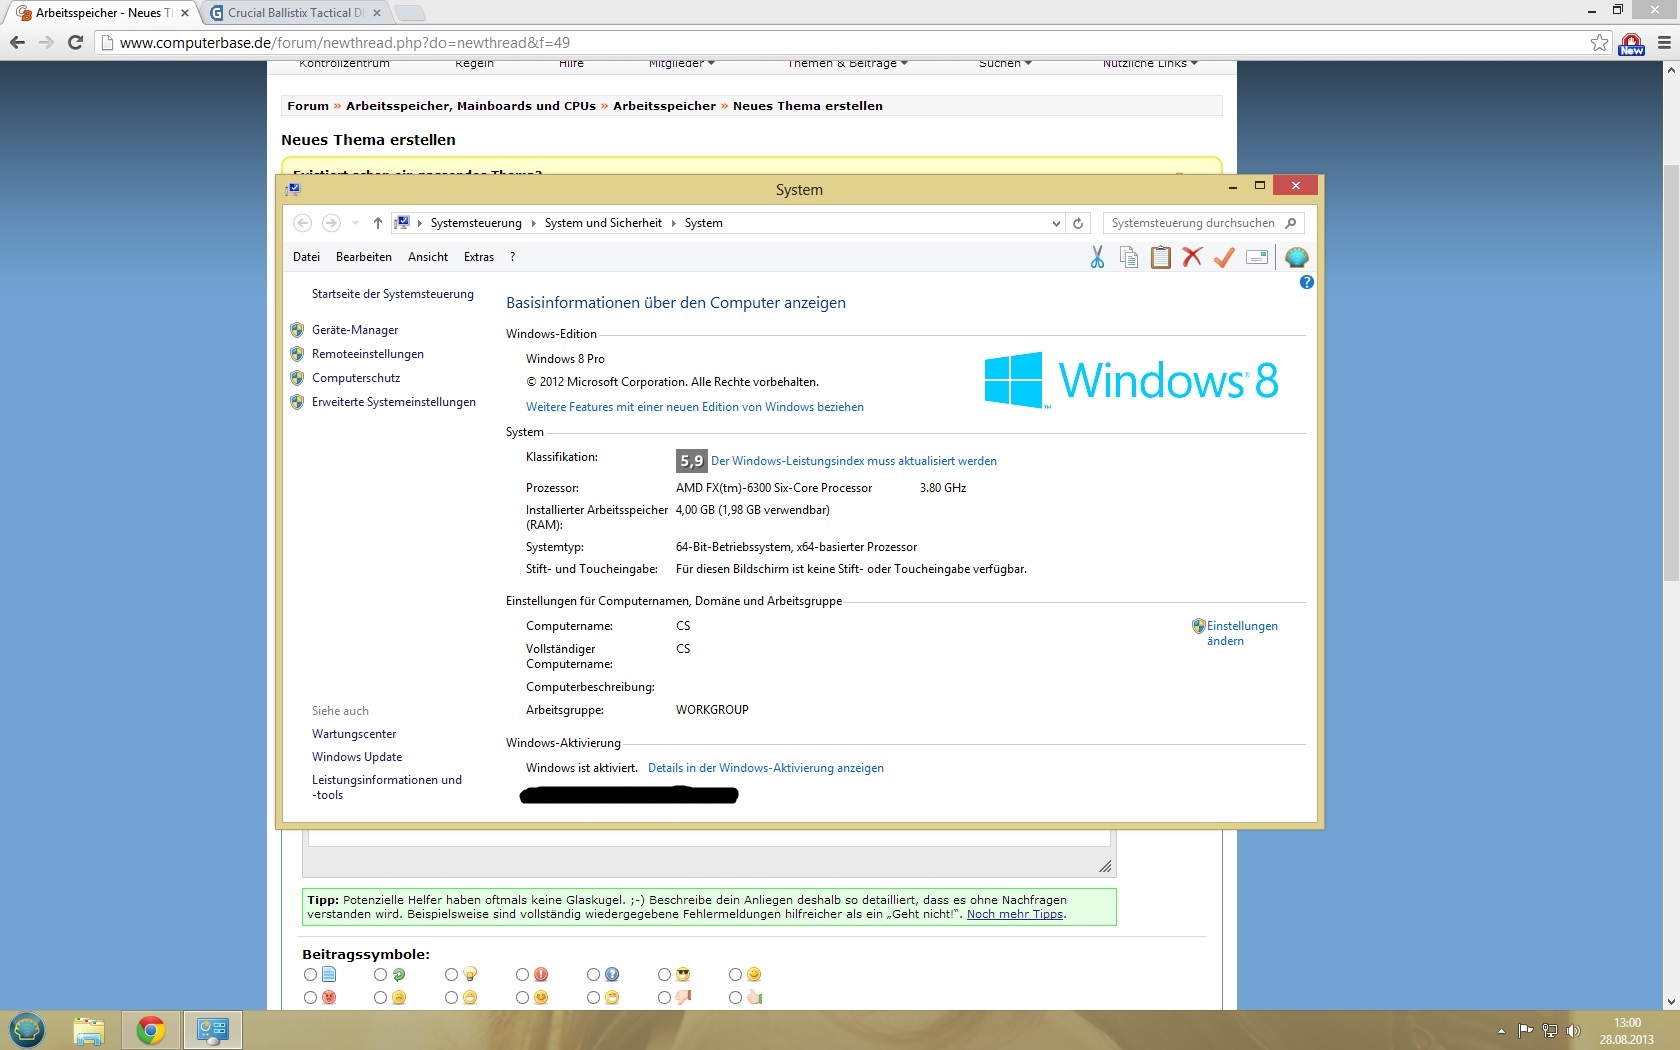Click the Paste clipboard icon in System toolbar
Viewport: 1680px width, 1050px height.
(x=1160, y=258)
